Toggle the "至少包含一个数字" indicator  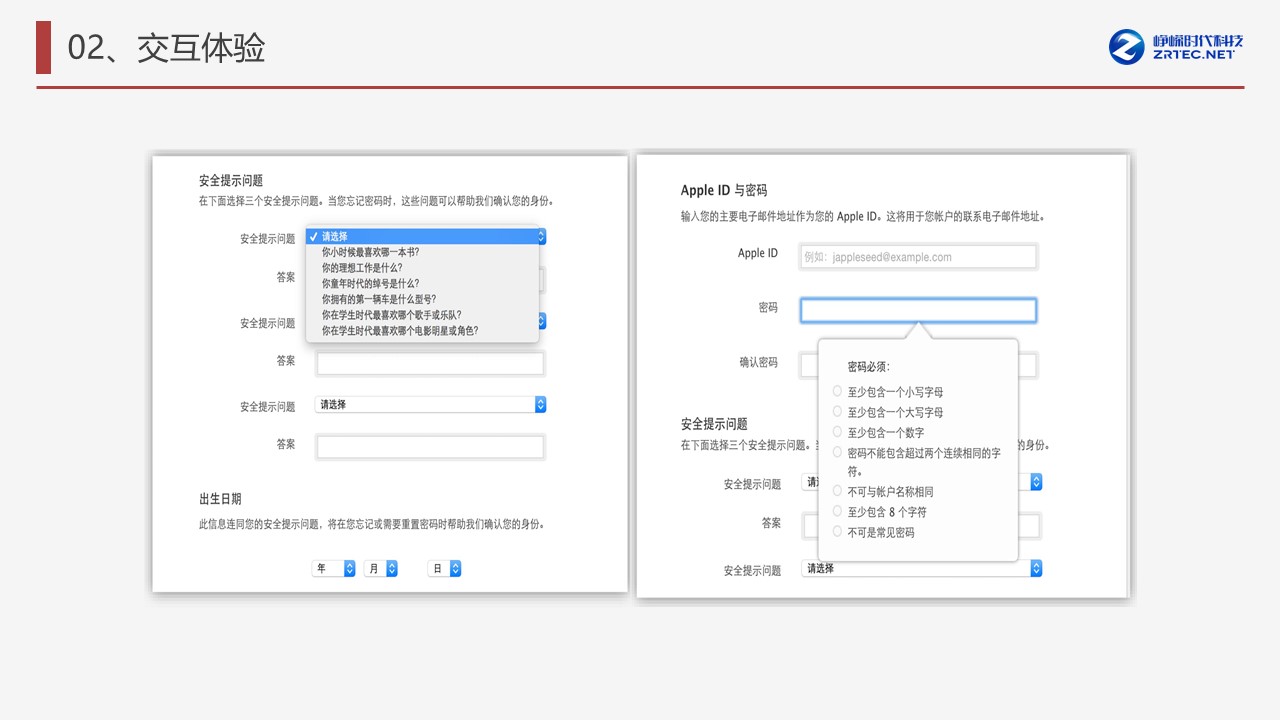[x=838, y=432]
